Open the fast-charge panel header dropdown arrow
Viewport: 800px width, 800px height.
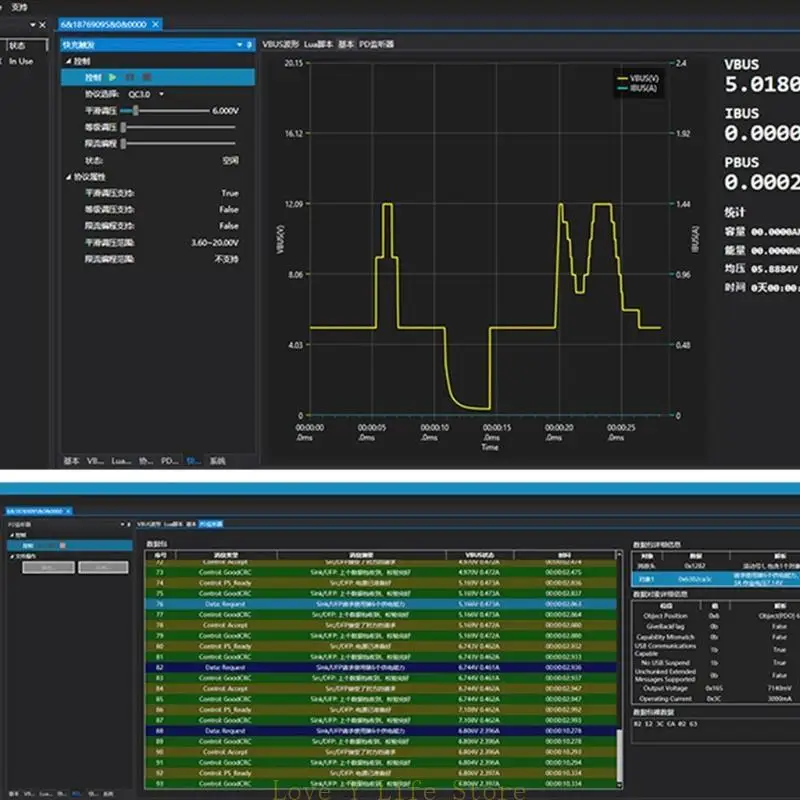(239, 45)
